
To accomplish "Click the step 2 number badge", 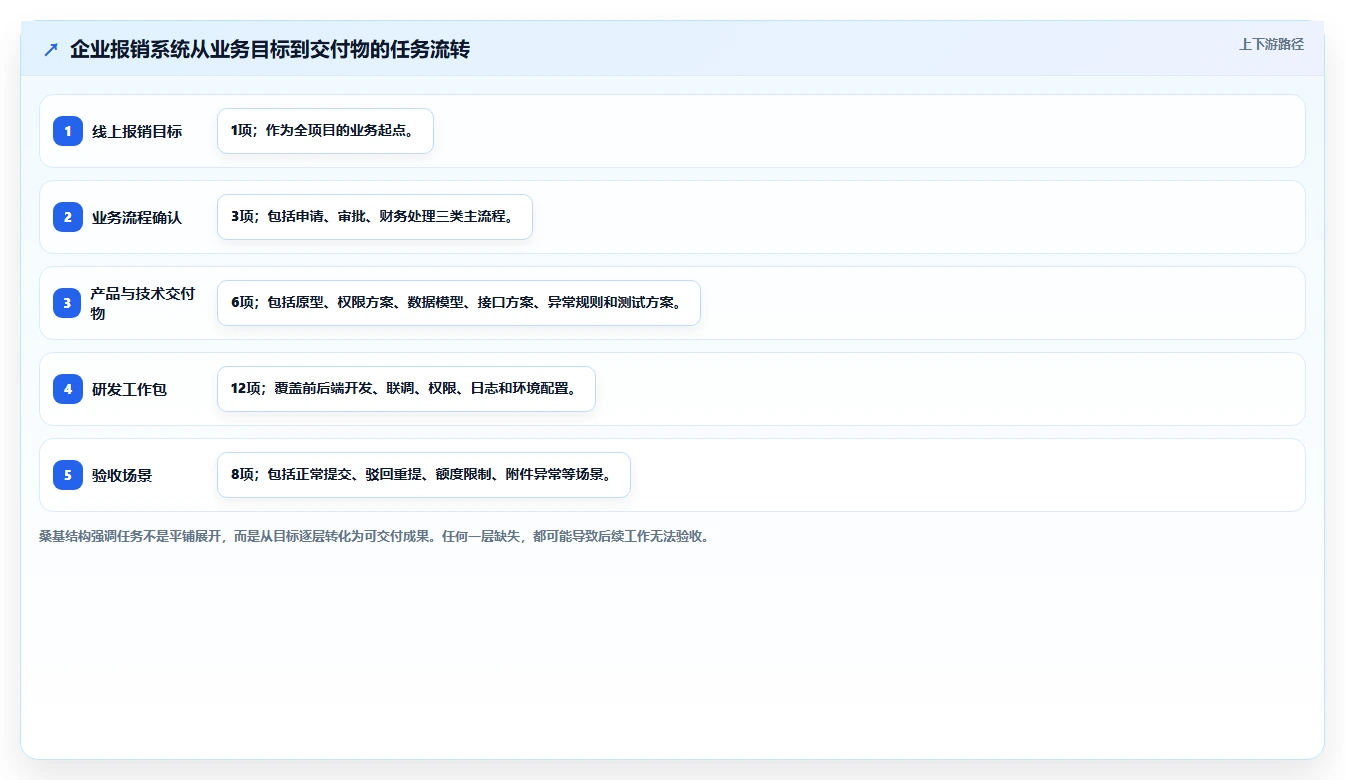I will pyautogui.click(x=68, y=217).
